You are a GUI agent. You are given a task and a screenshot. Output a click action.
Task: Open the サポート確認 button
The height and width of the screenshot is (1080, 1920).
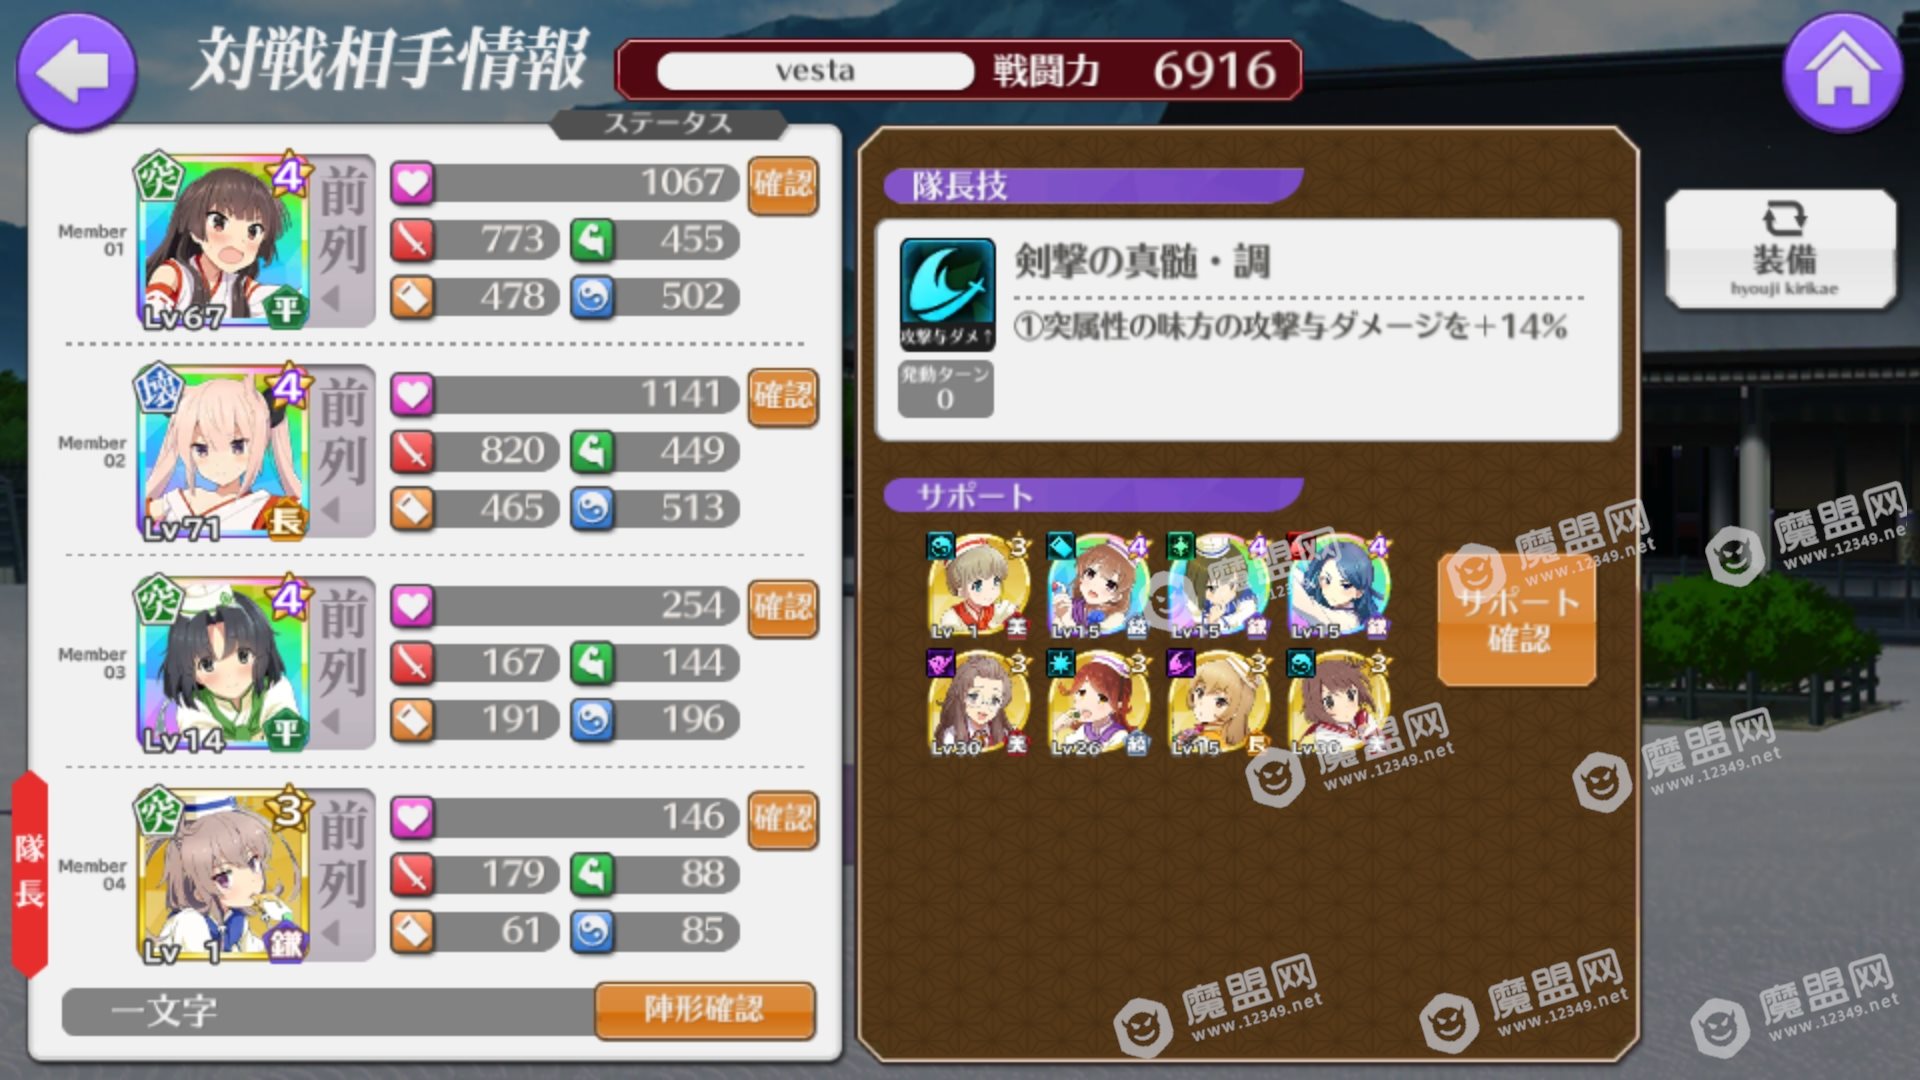1517,619
